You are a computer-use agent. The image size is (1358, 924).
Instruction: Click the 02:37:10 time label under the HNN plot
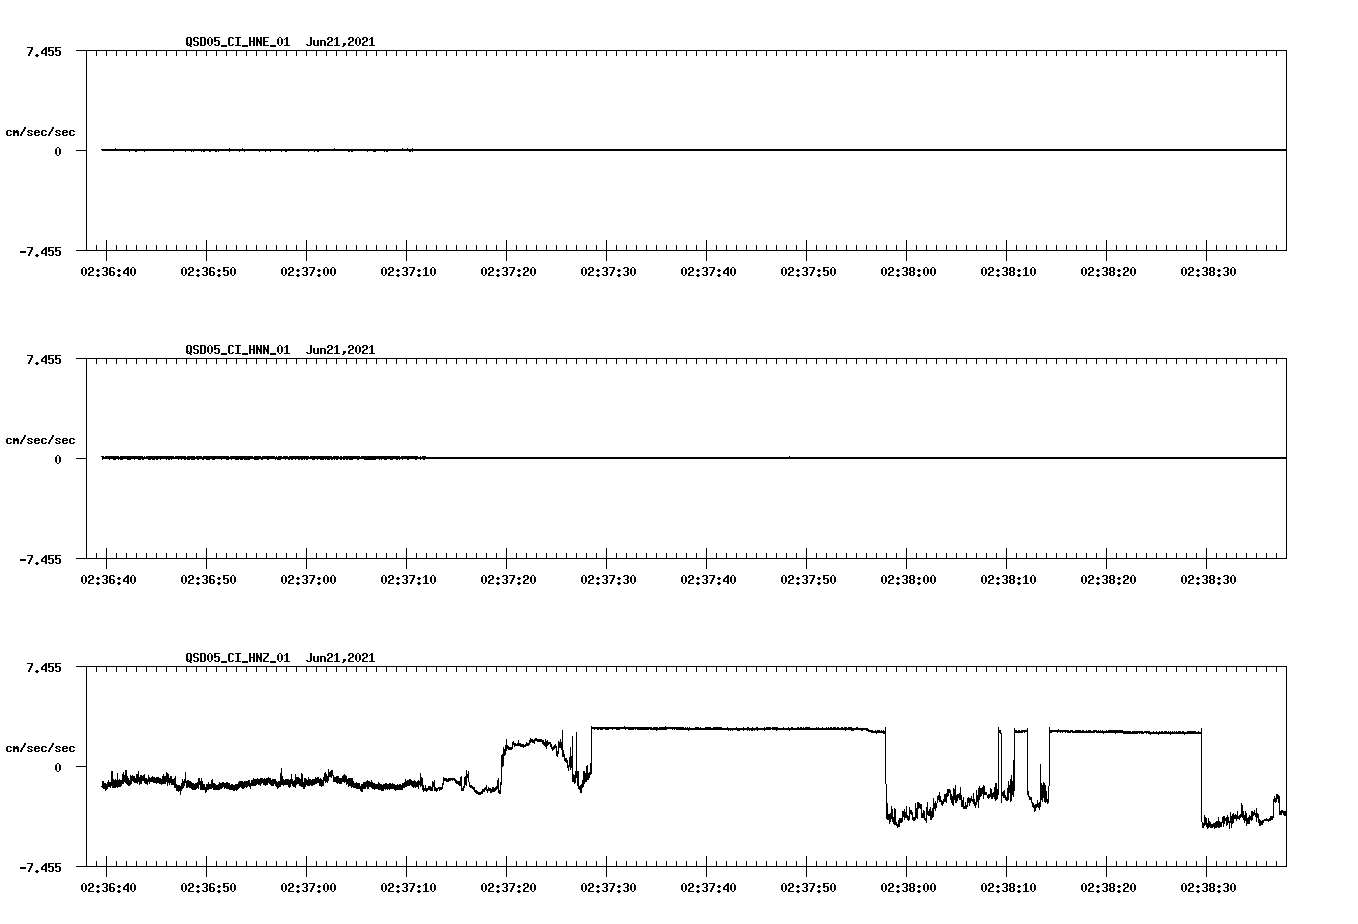pos(408,580)
